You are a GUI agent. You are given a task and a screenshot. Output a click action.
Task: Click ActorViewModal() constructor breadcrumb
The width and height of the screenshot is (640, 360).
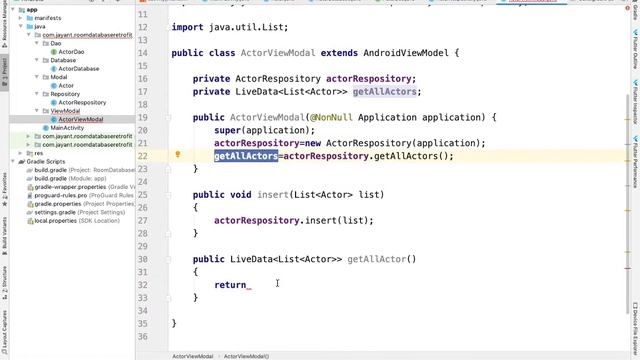click(246, 356)
